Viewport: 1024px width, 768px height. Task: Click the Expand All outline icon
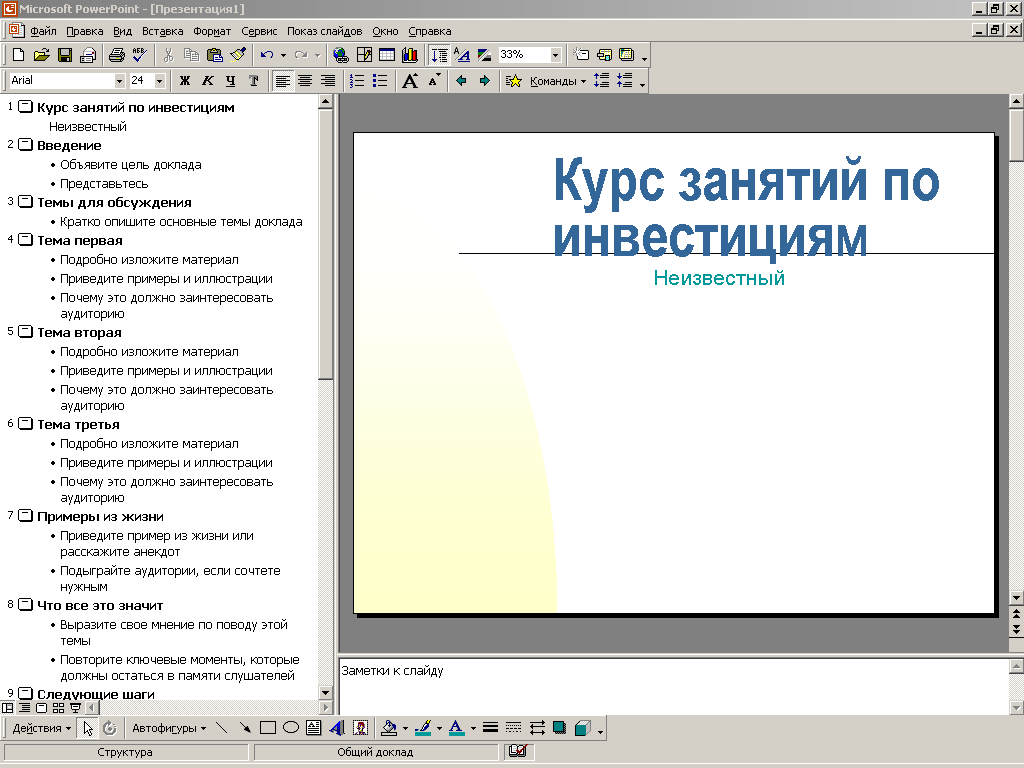point(440,55)
